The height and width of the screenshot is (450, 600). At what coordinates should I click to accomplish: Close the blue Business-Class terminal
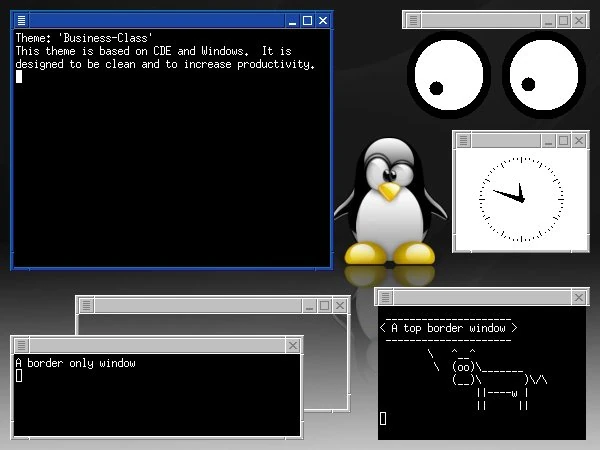[x=323, y=20]
